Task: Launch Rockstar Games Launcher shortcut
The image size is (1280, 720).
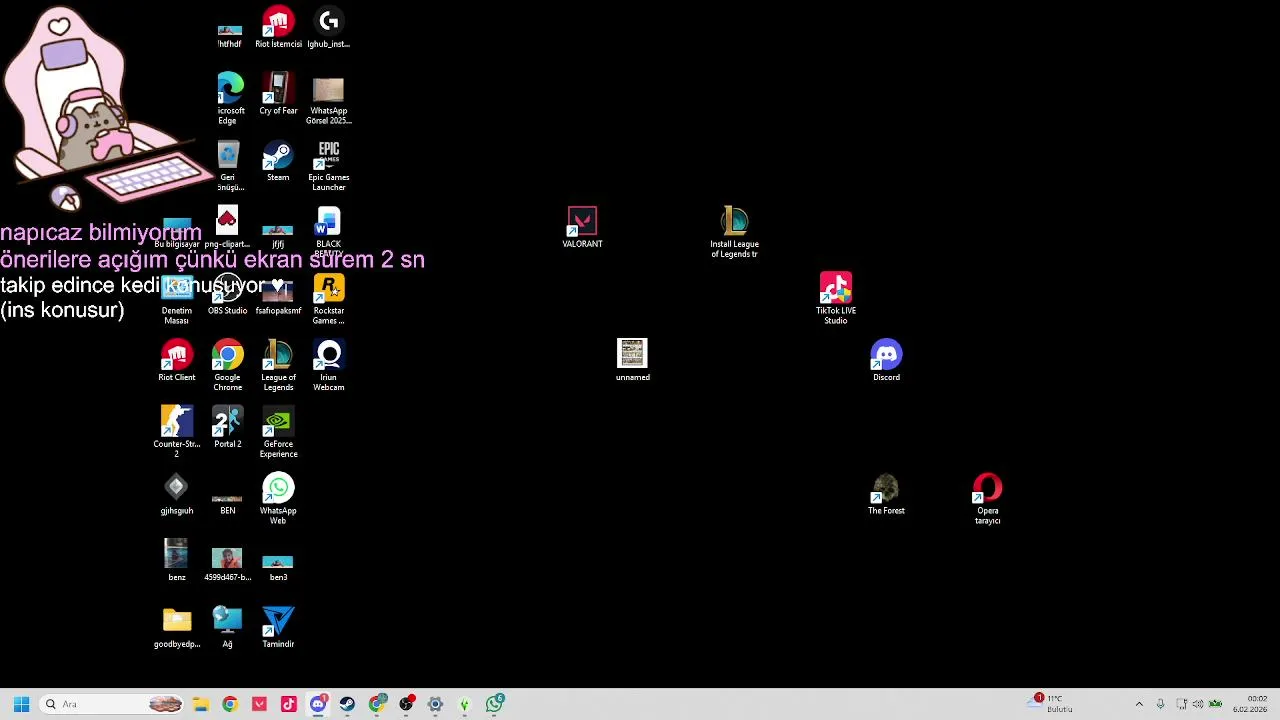Action: coord(329,299)
